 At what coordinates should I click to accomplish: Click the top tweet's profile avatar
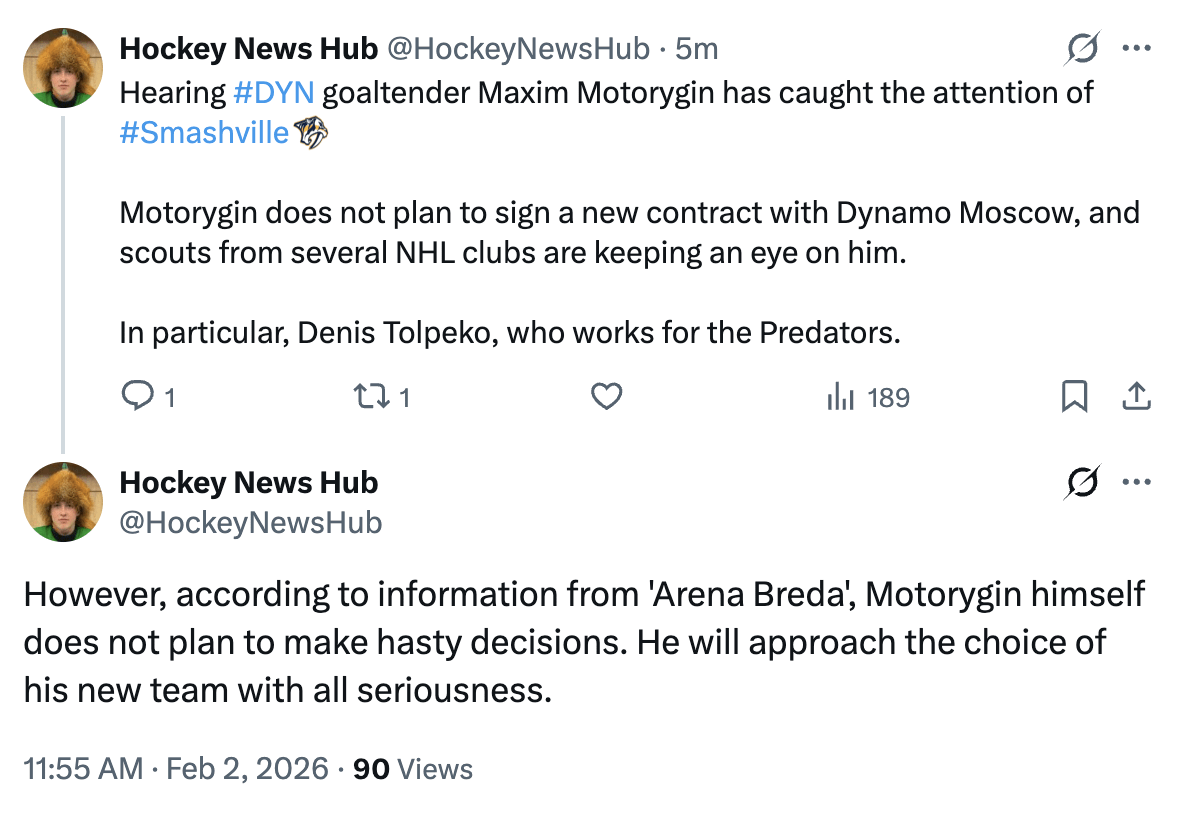63,68
